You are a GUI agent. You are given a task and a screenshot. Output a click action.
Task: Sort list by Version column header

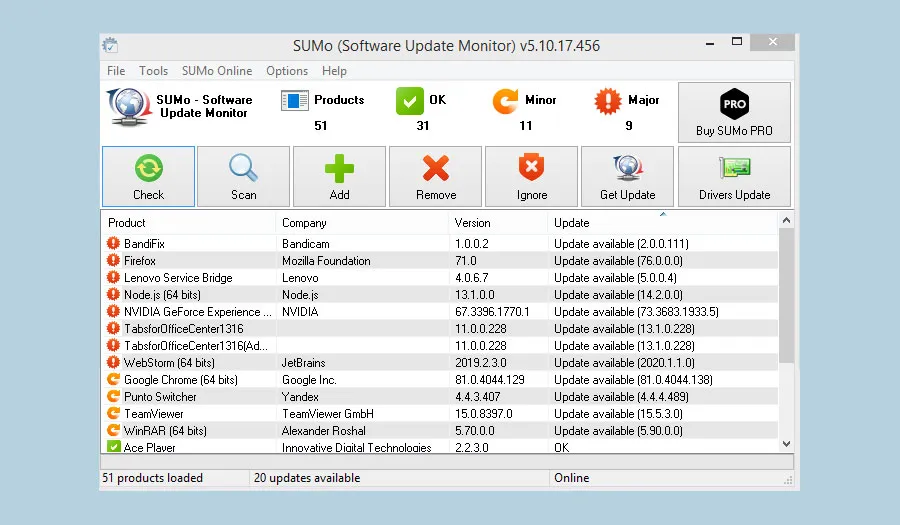498,223
